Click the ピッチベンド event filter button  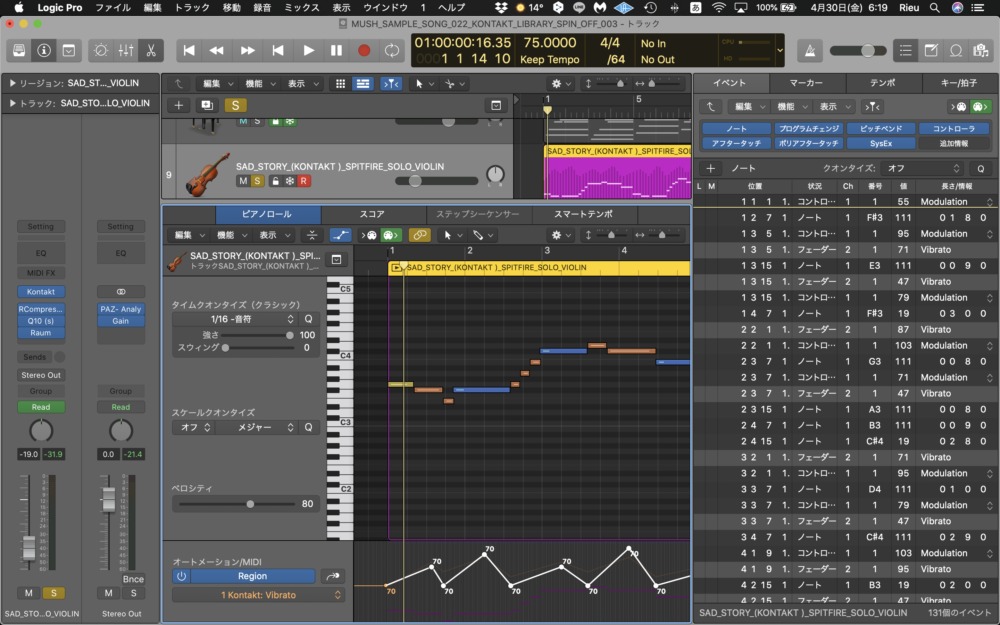coord(881,129)
